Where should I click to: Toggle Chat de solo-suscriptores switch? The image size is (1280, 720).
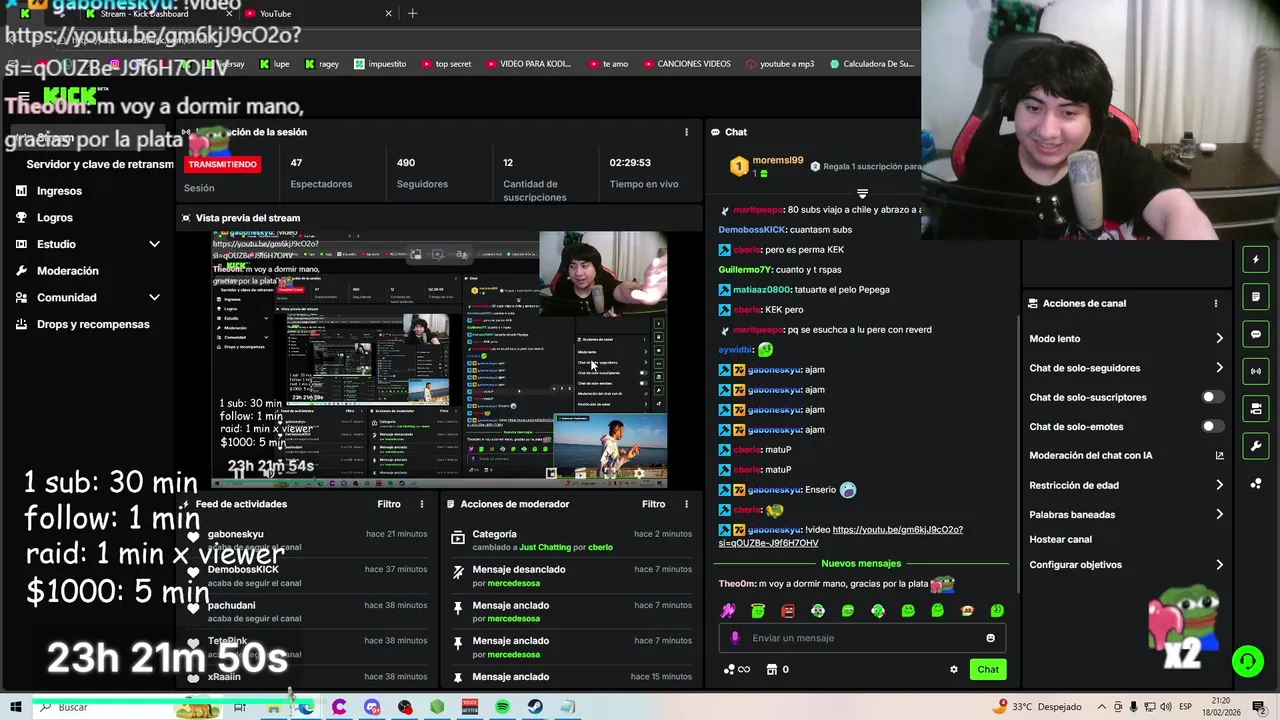[x=1212, y=397]
